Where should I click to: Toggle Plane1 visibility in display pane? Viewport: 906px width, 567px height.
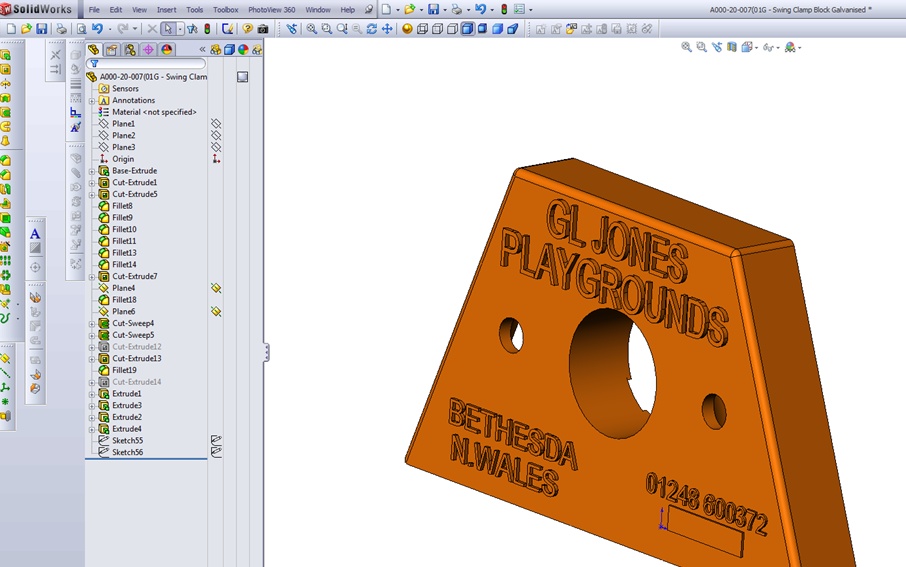(216, 124)
